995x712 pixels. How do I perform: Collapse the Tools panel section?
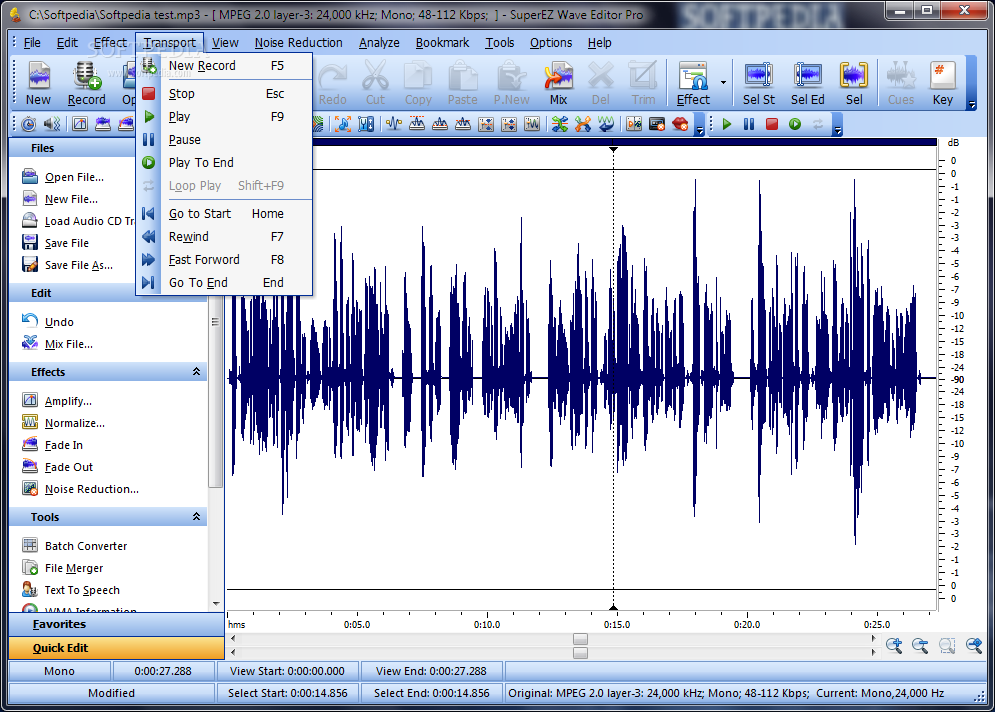point(196,517)
